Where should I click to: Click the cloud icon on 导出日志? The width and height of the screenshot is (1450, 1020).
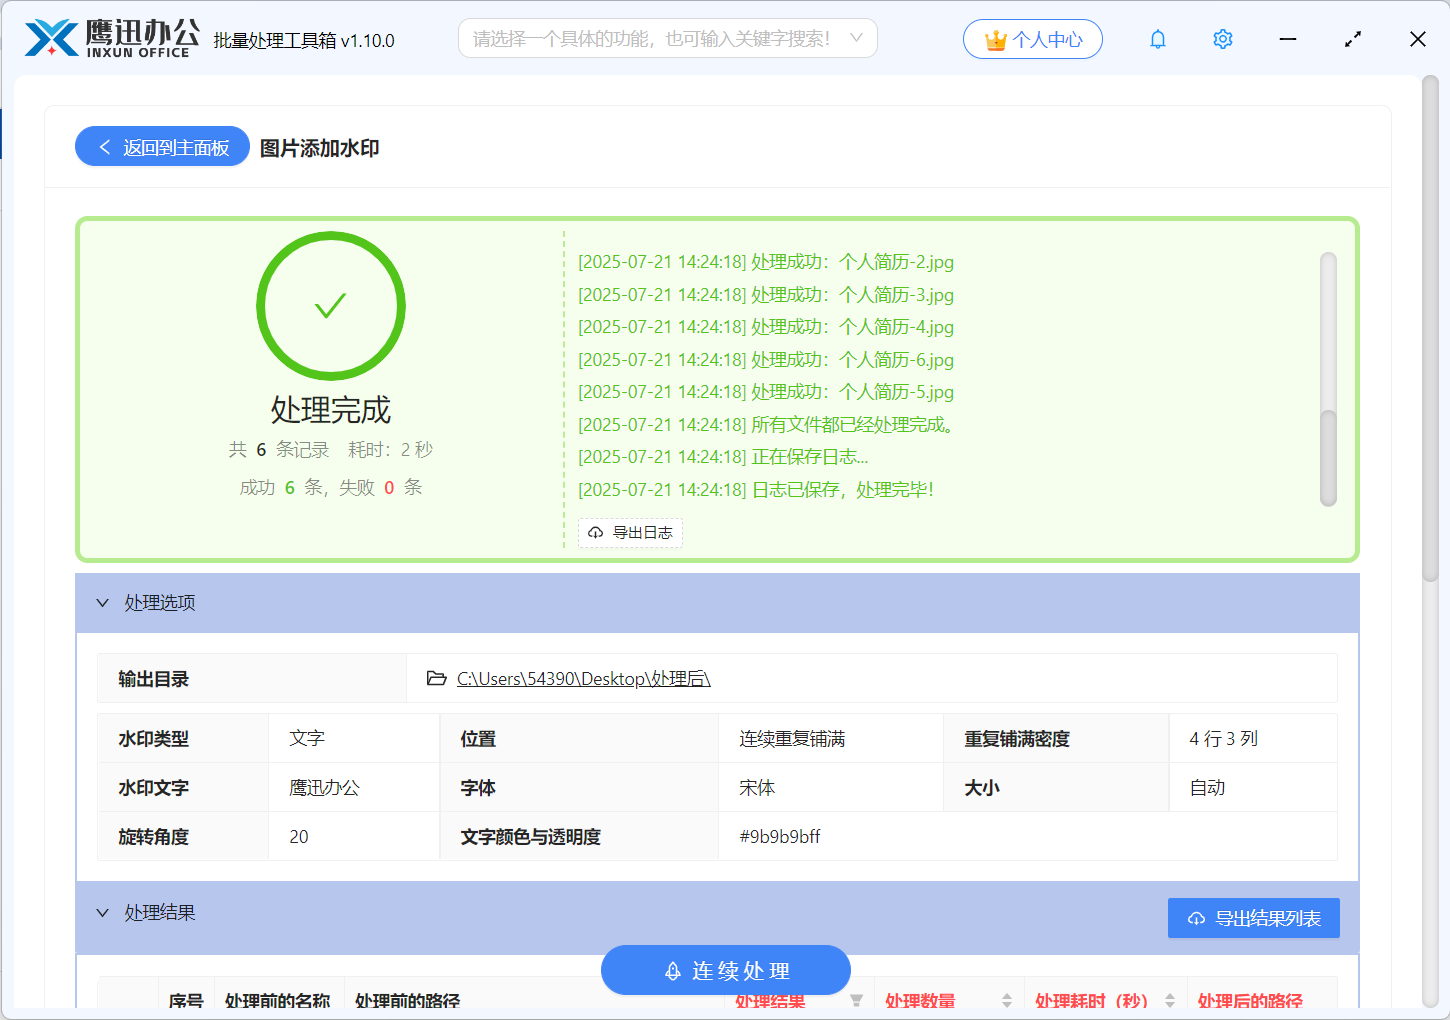(x=596, y=533)
